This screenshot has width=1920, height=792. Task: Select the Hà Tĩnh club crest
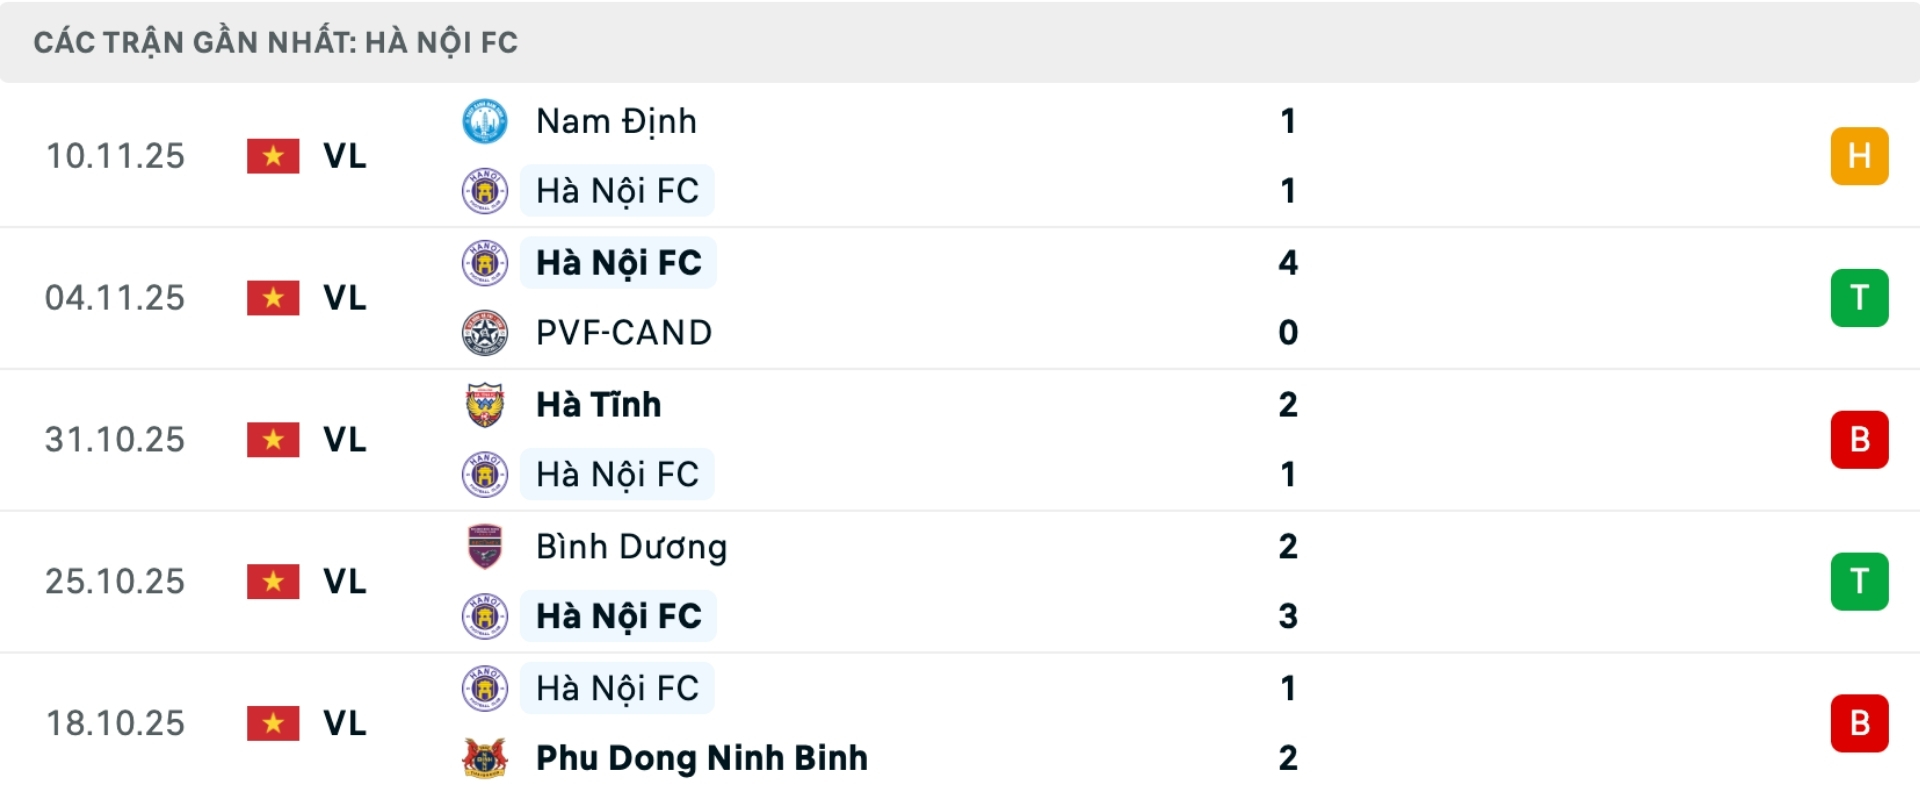click(484, 405)
